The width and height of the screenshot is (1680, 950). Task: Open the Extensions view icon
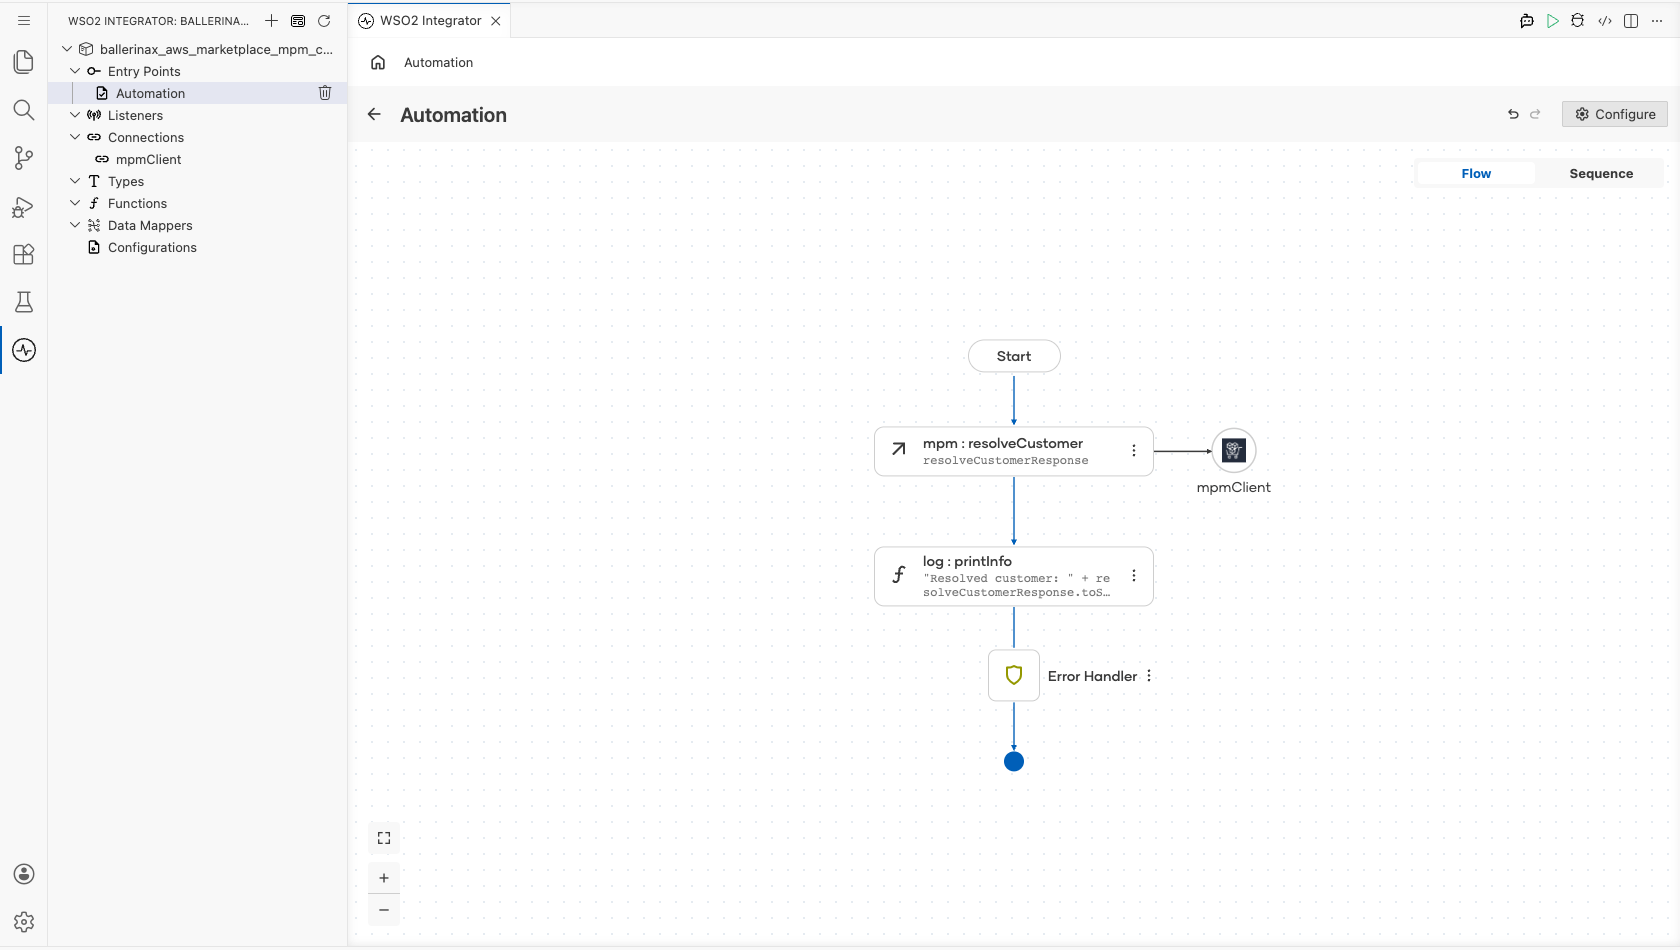click(24, 254)
